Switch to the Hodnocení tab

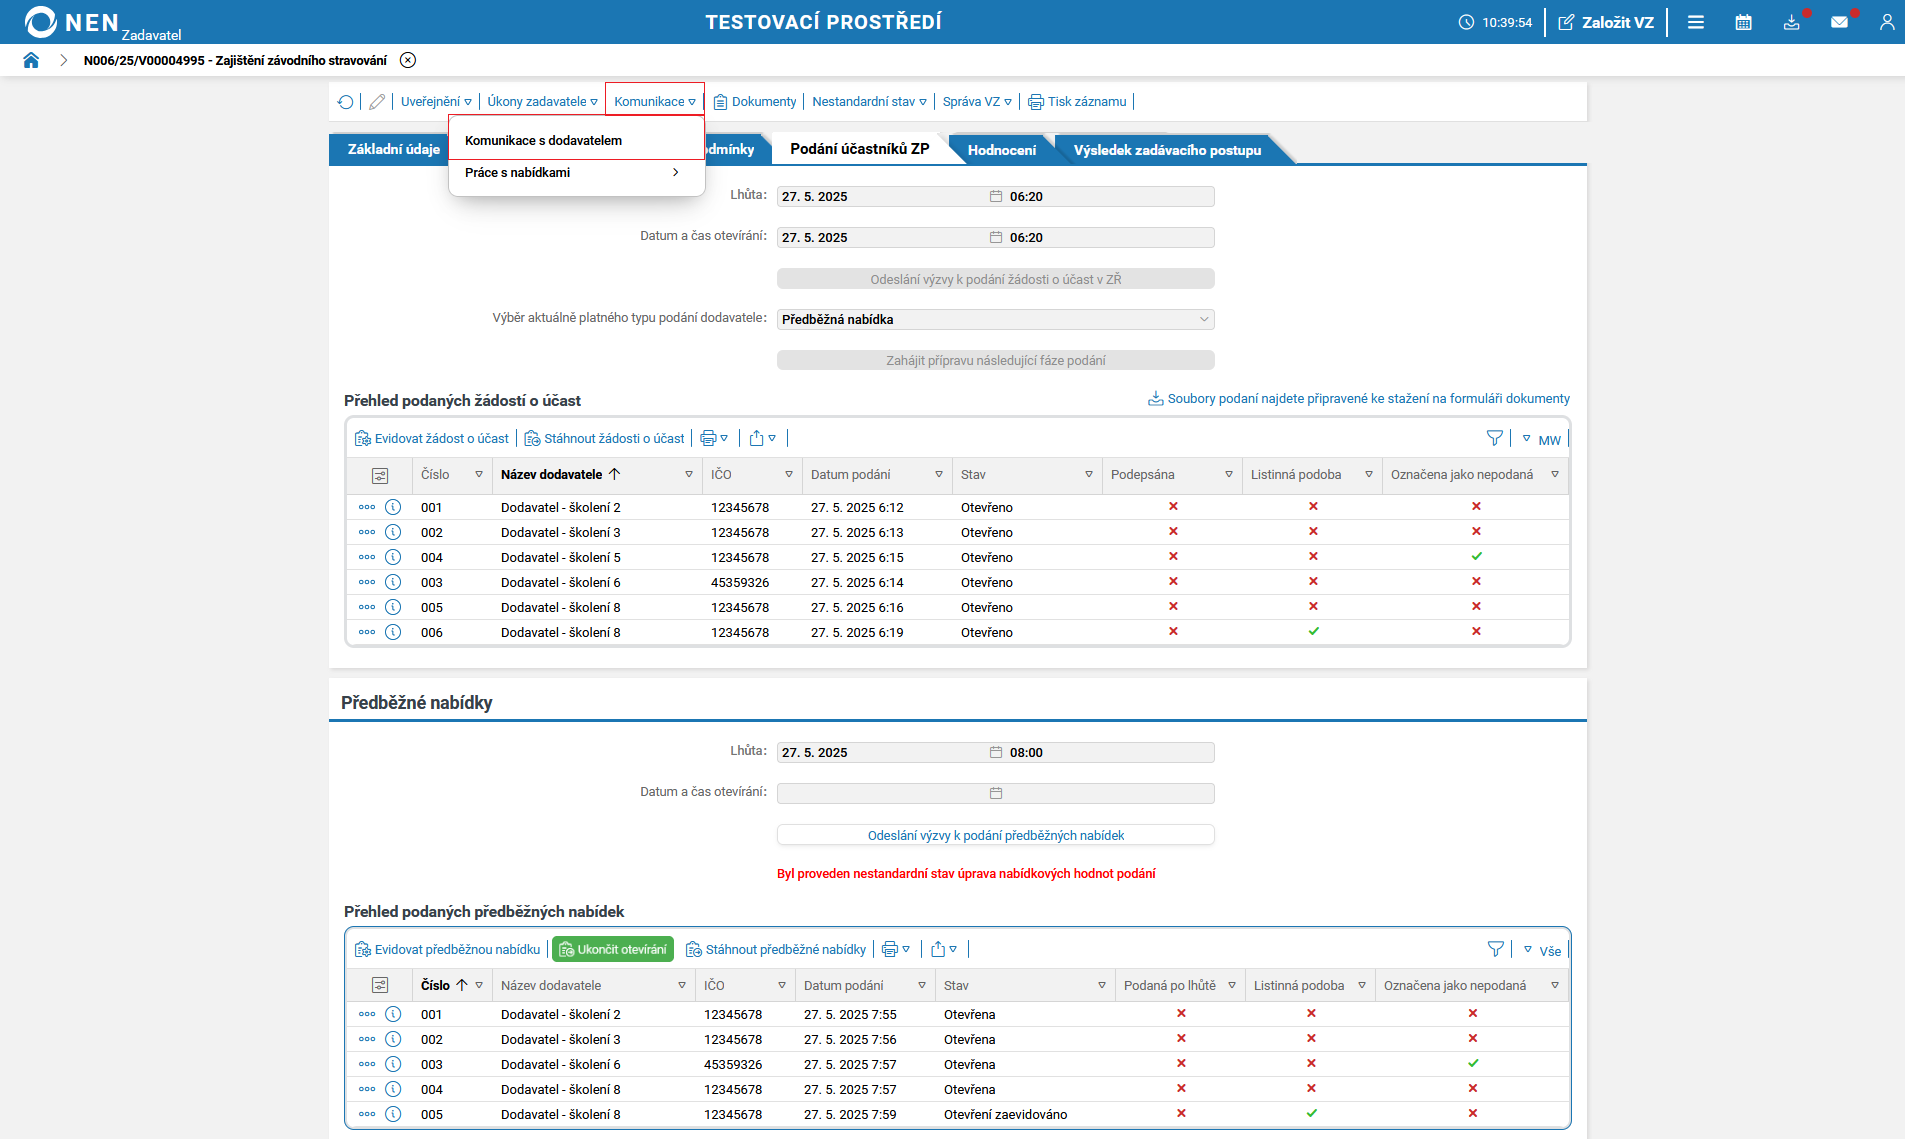1001,150
